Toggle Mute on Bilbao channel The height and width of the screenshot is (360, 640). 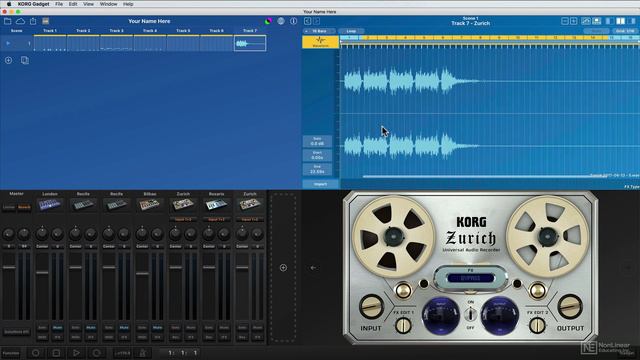[x=158, y=327]
